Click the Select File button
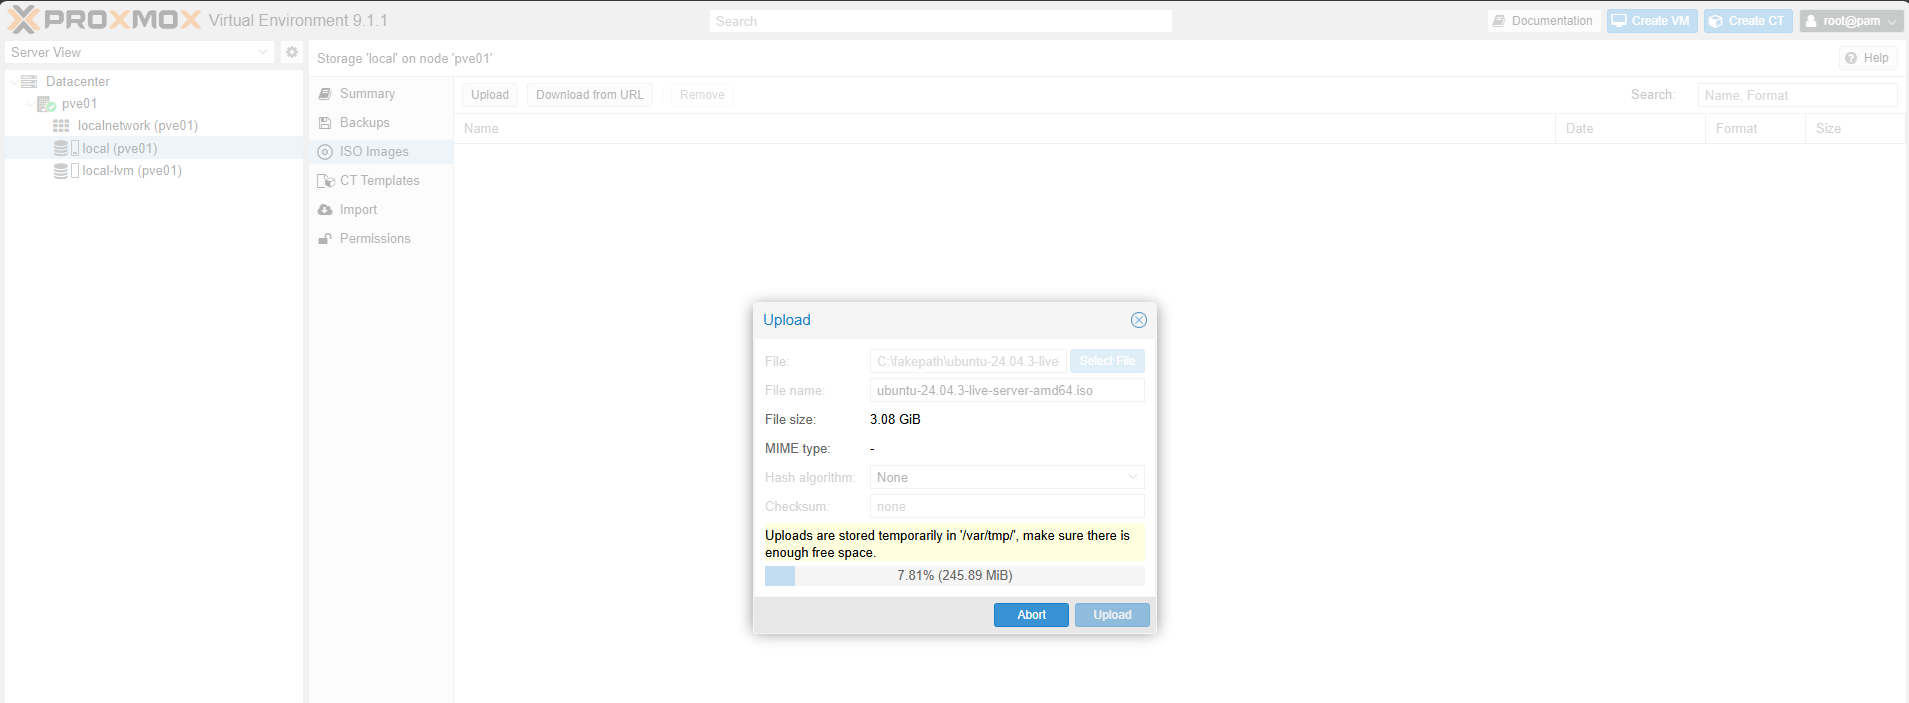 tap(1107, 361)
